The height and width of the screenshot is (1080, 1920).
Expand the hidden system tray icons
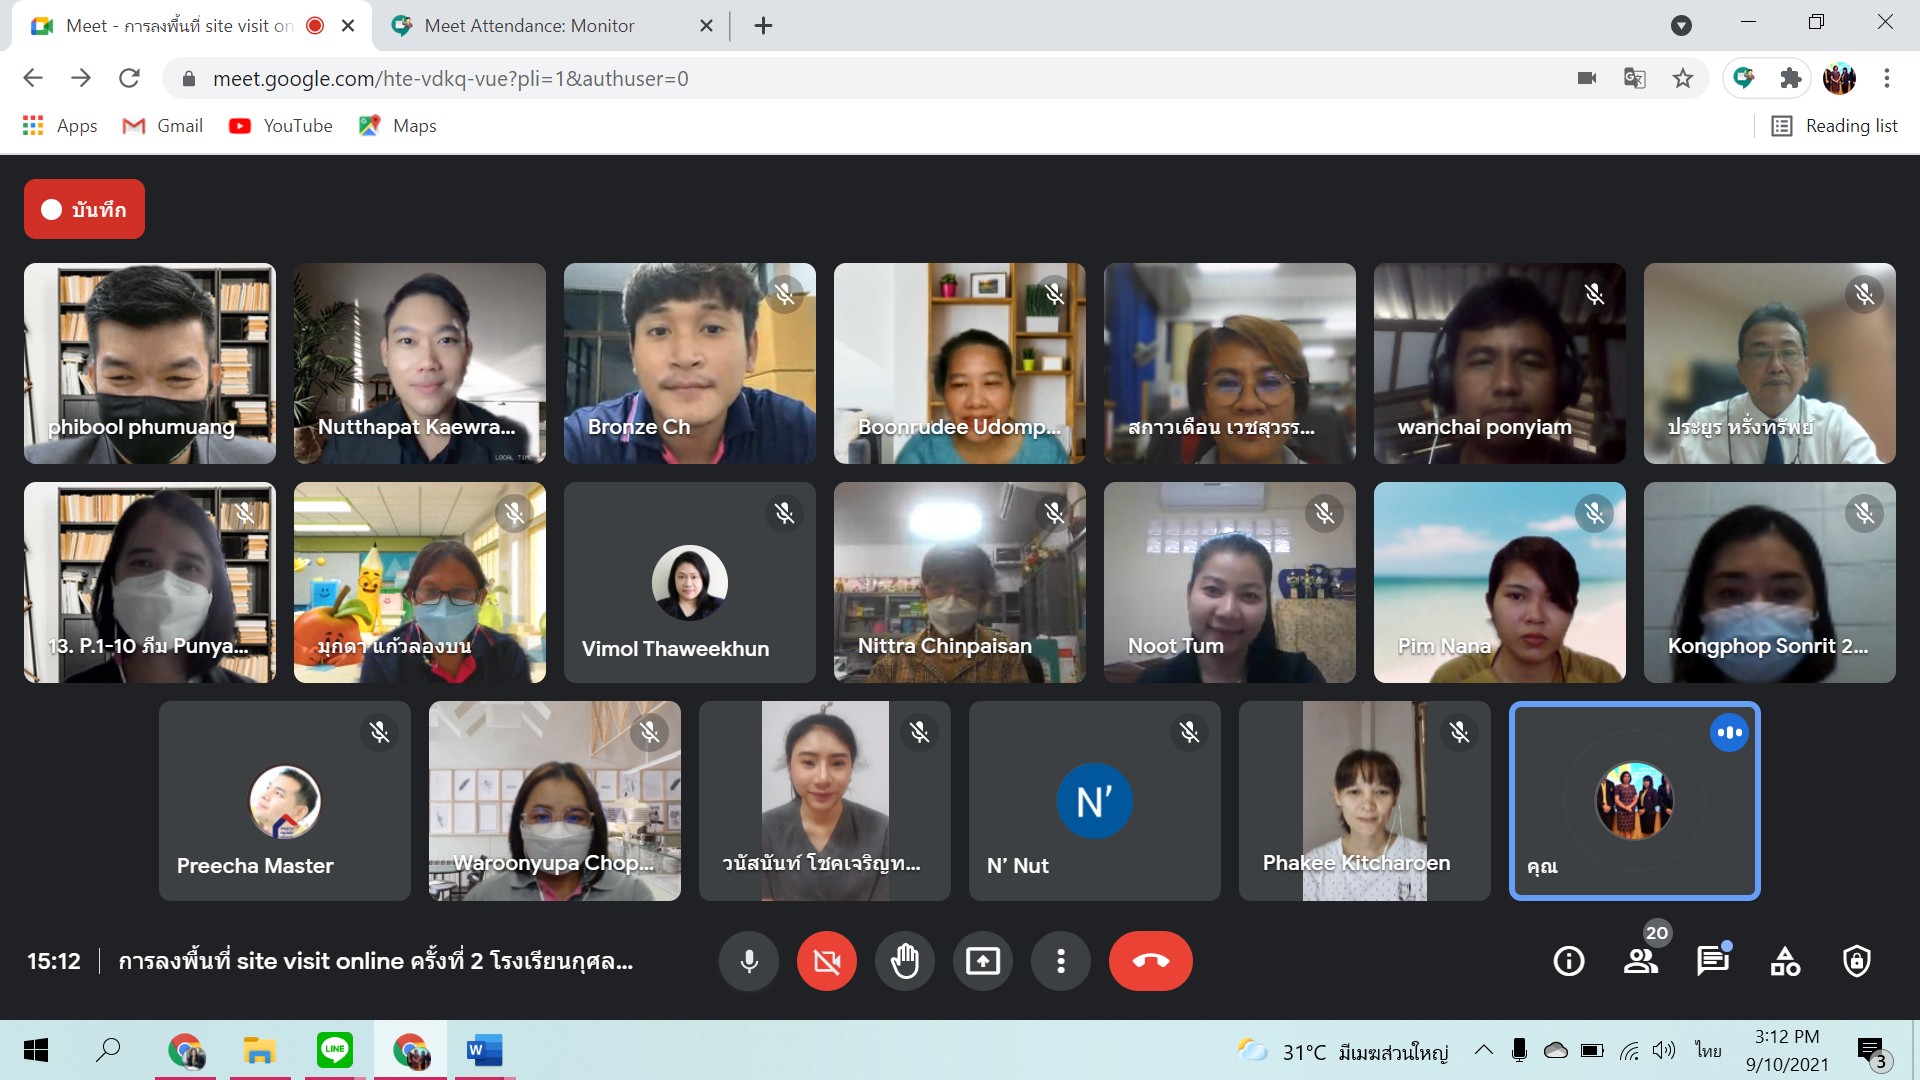click(1484, 1050)
